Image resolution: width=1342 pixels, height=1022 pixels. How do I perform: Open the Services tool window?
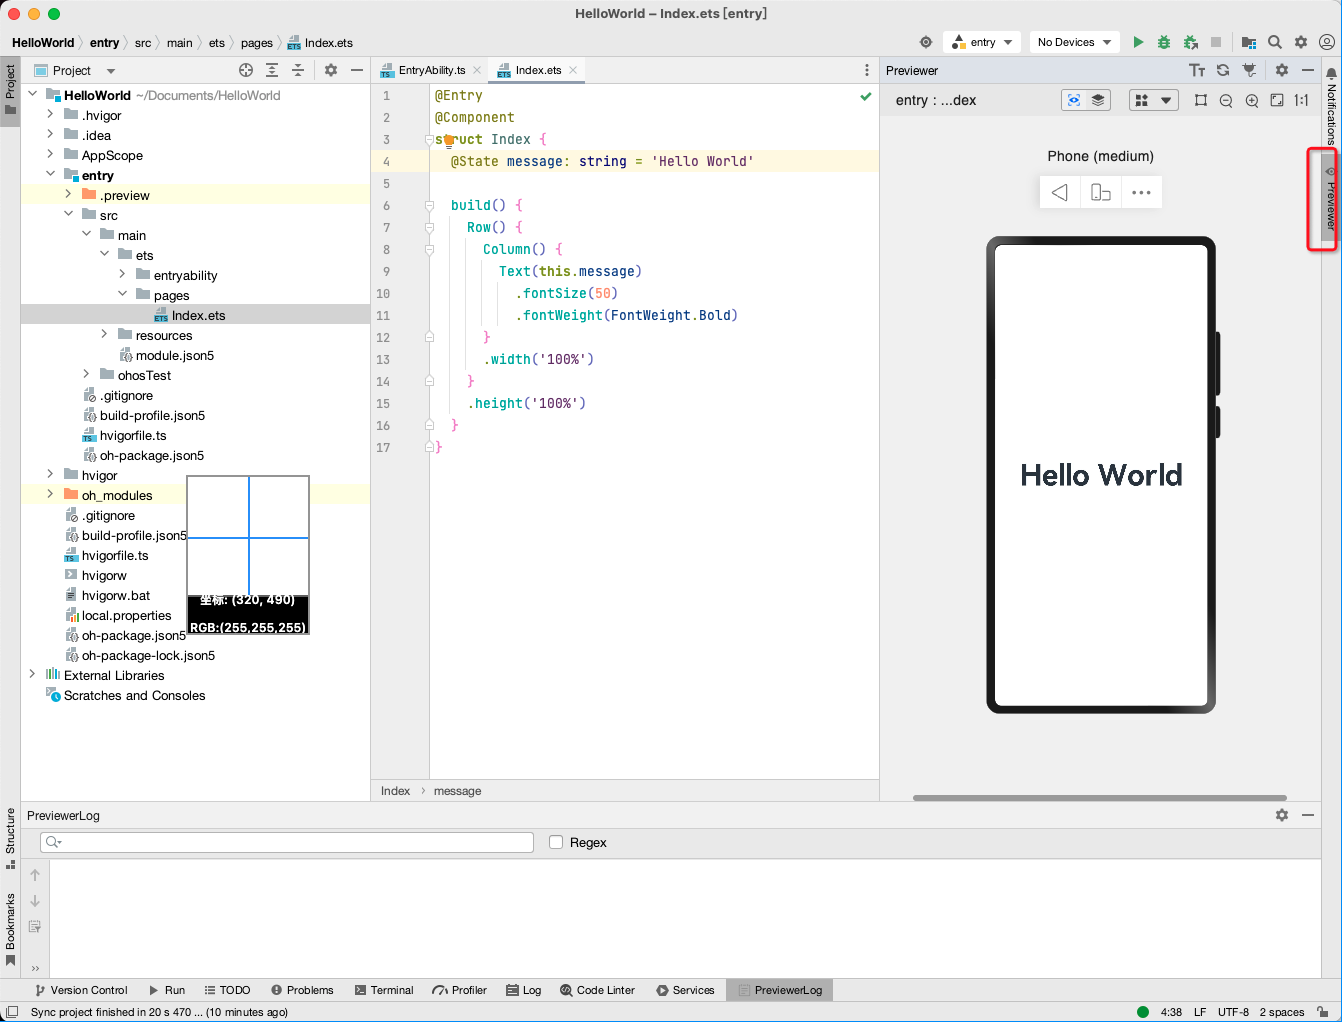click(x=685, y=990)
